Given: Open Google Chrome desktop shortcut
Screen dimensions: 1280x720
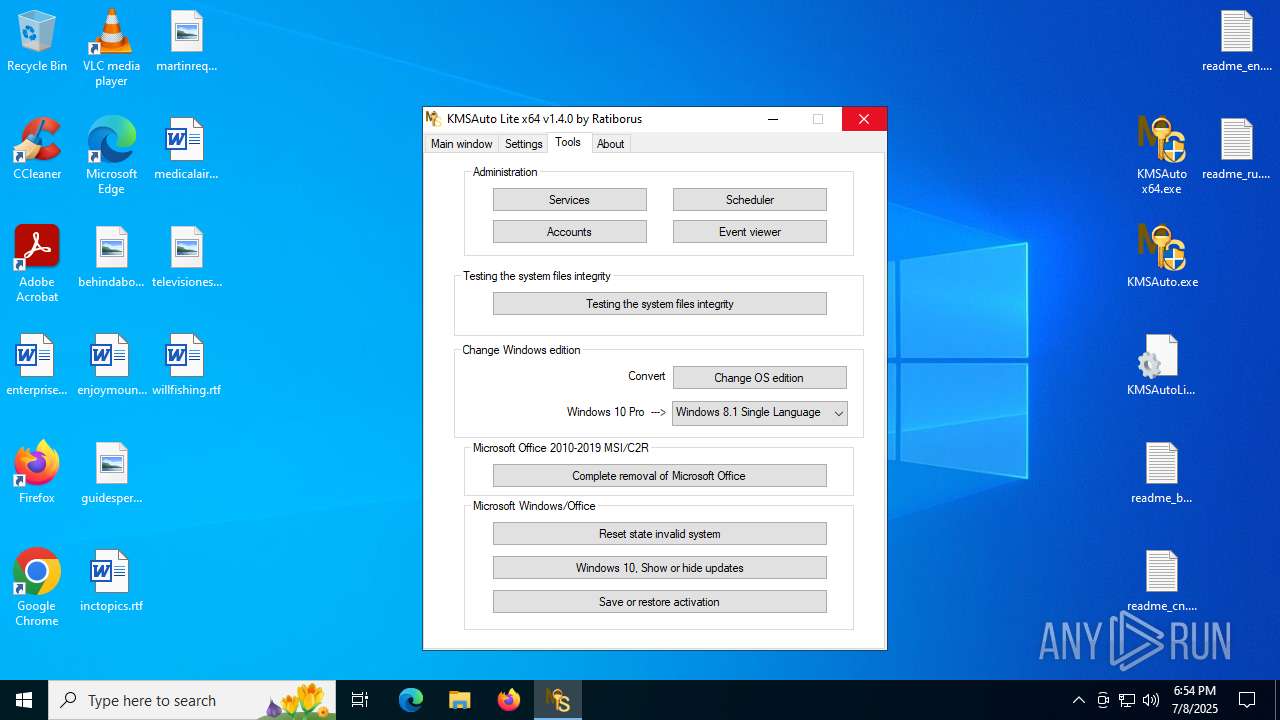Looking at the screenshot, I should point(37,588).
